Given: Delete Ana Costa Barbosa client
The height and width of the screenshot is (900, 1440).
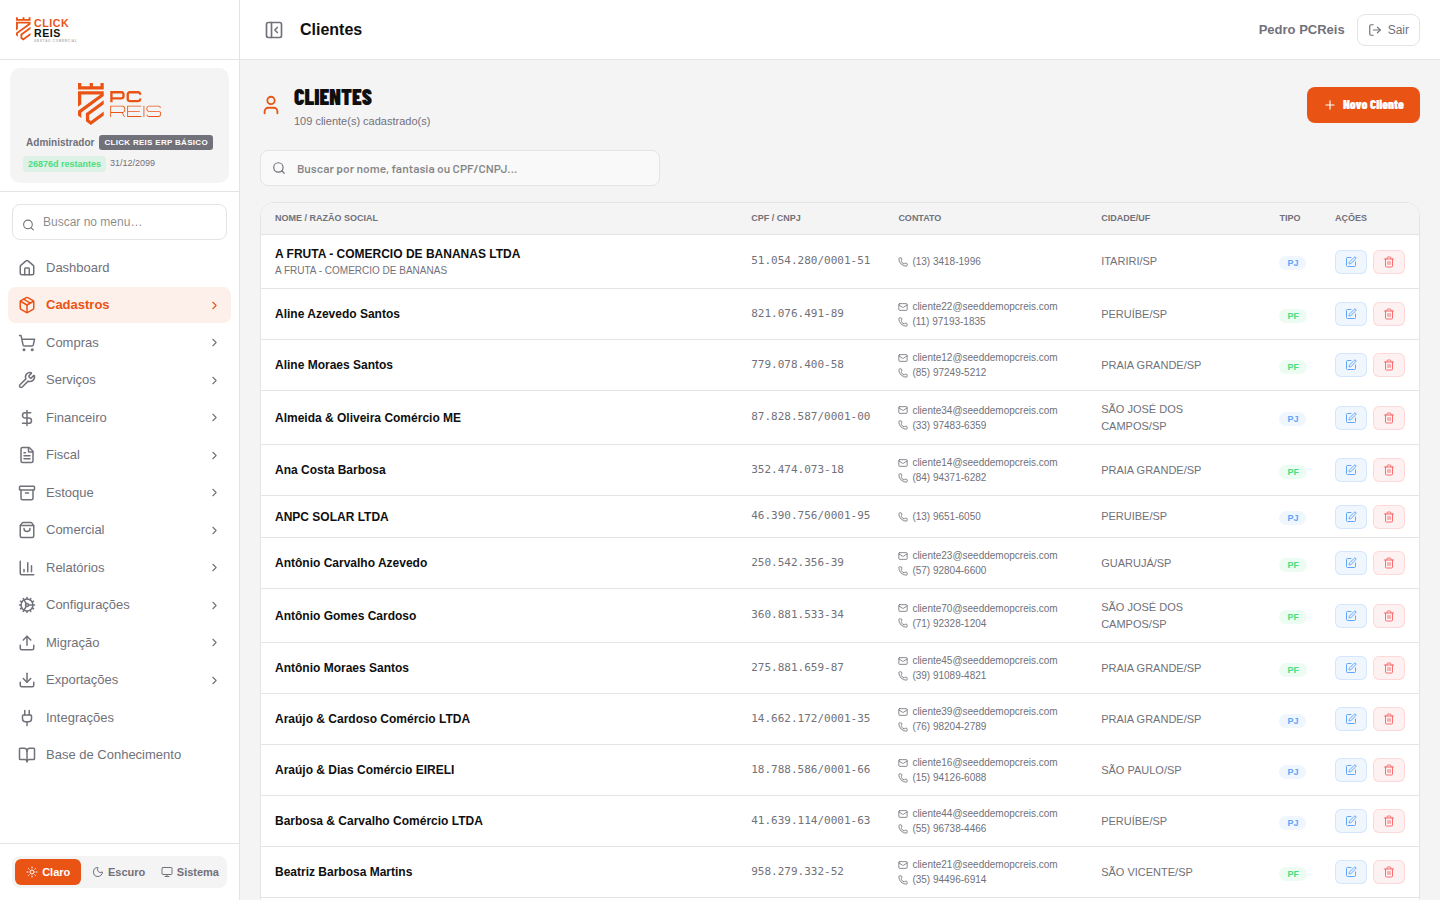Looking at the screenshot, I should [1389, 470].
